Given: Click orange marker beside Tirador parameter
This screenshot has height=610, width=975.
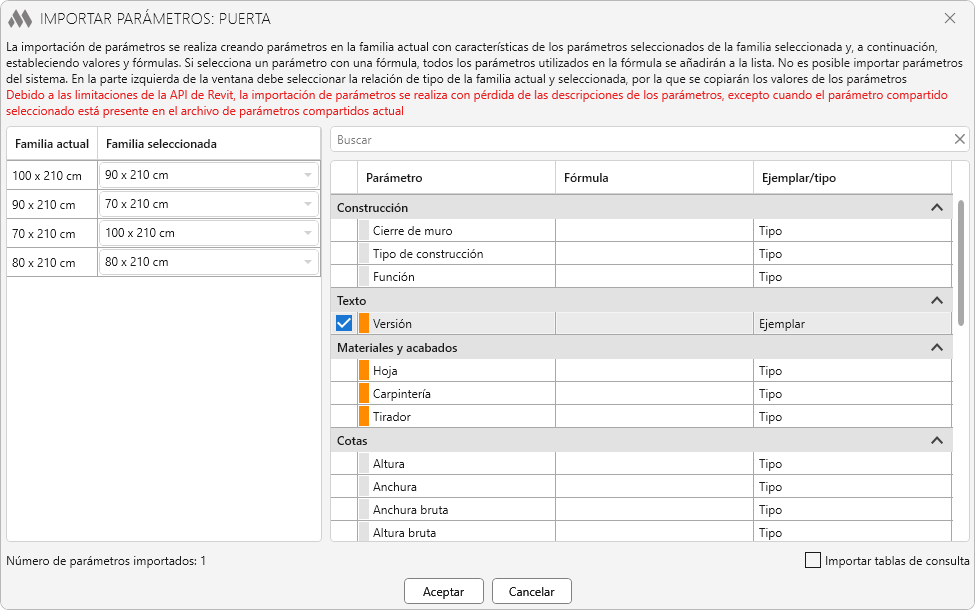Looking at the screenshot, I should 364,417.
